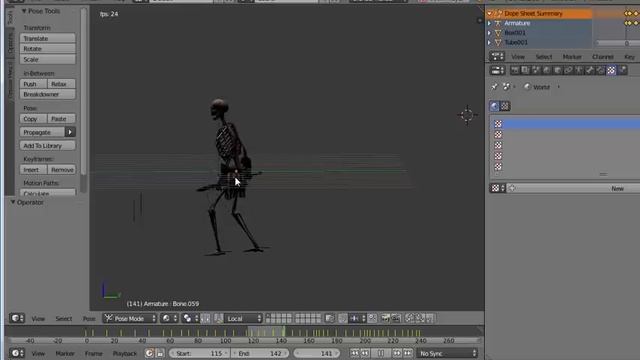Open the texture browse dropdown beside New

498,188
